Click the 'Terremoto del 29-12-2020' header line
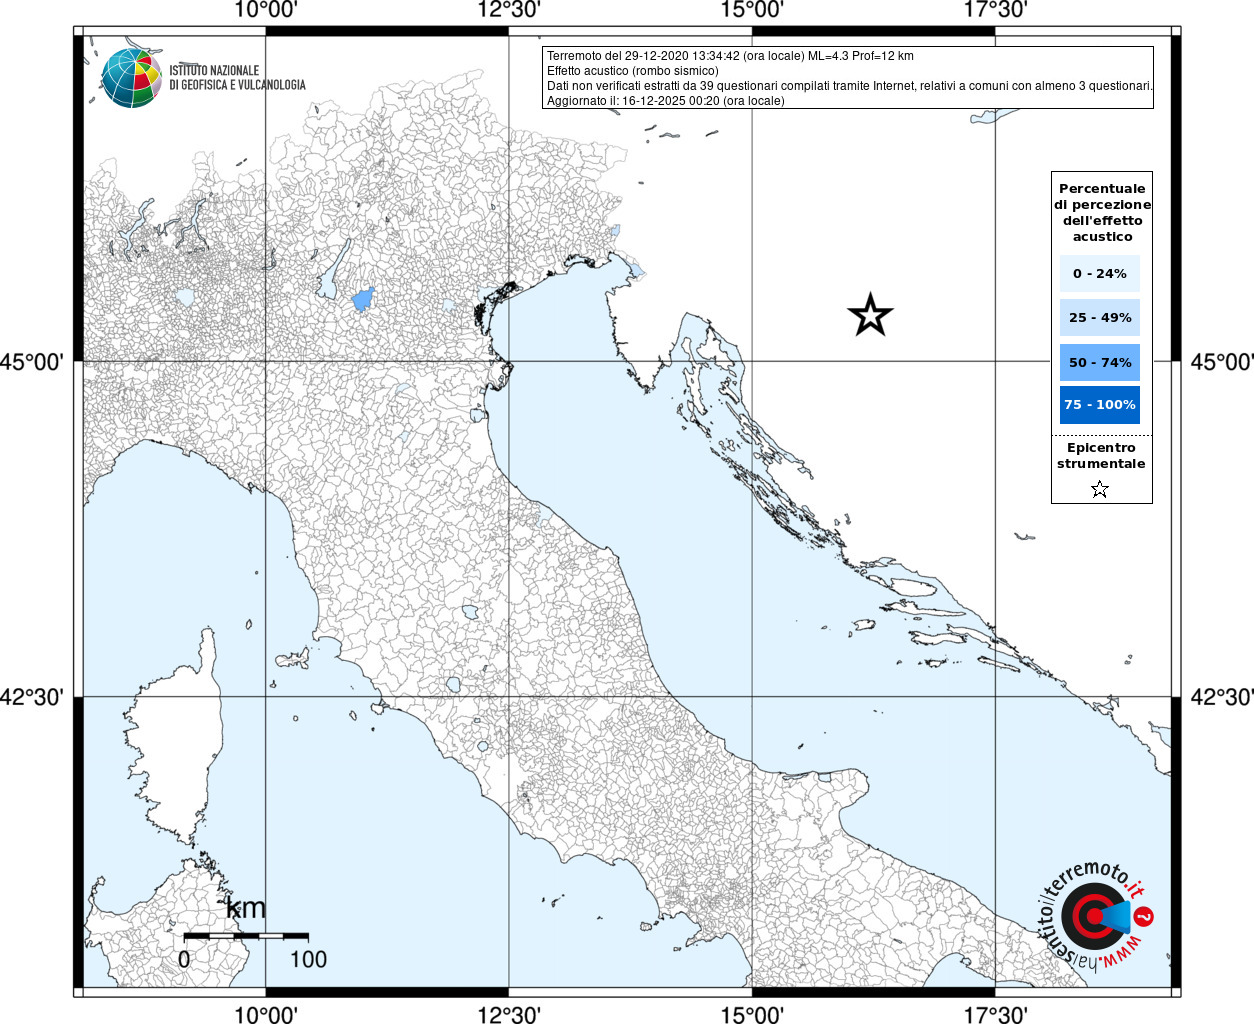 pyautogui.click(x=730, y=56)
